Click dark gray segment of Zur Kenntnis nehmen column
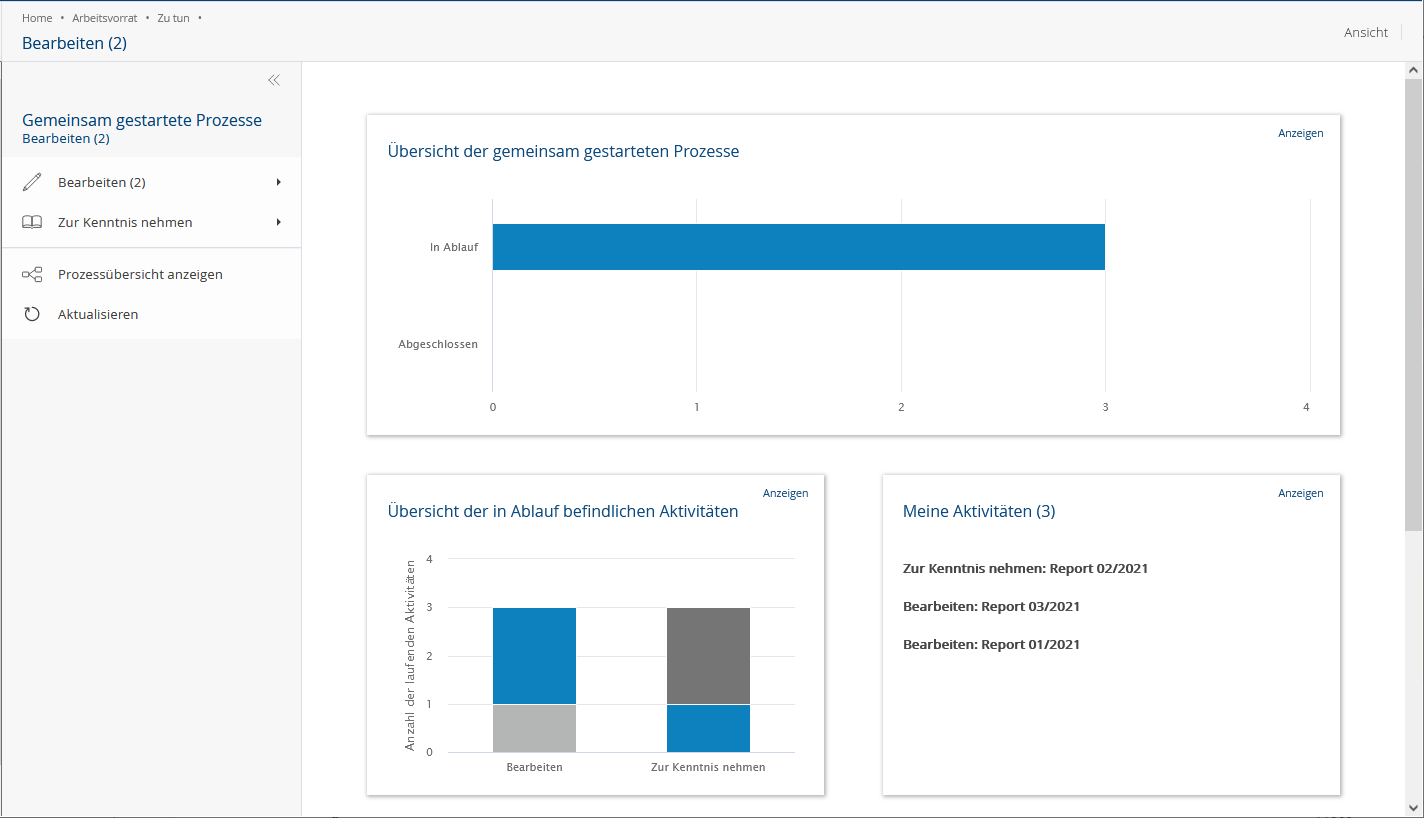The image size is (1424, 818). pos(708,656)
